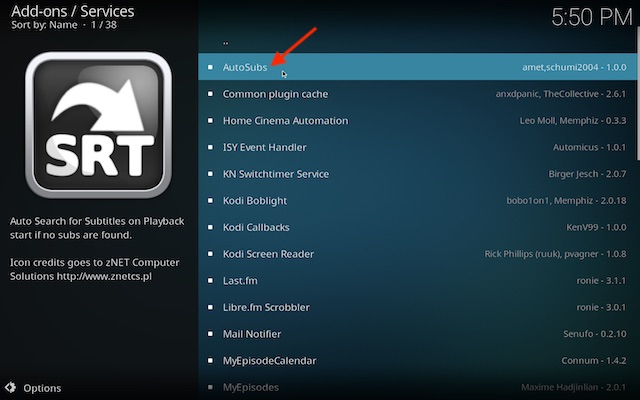Click 'bobo1on1, Memphiz - 2.0.18' text

click(567, 200)
